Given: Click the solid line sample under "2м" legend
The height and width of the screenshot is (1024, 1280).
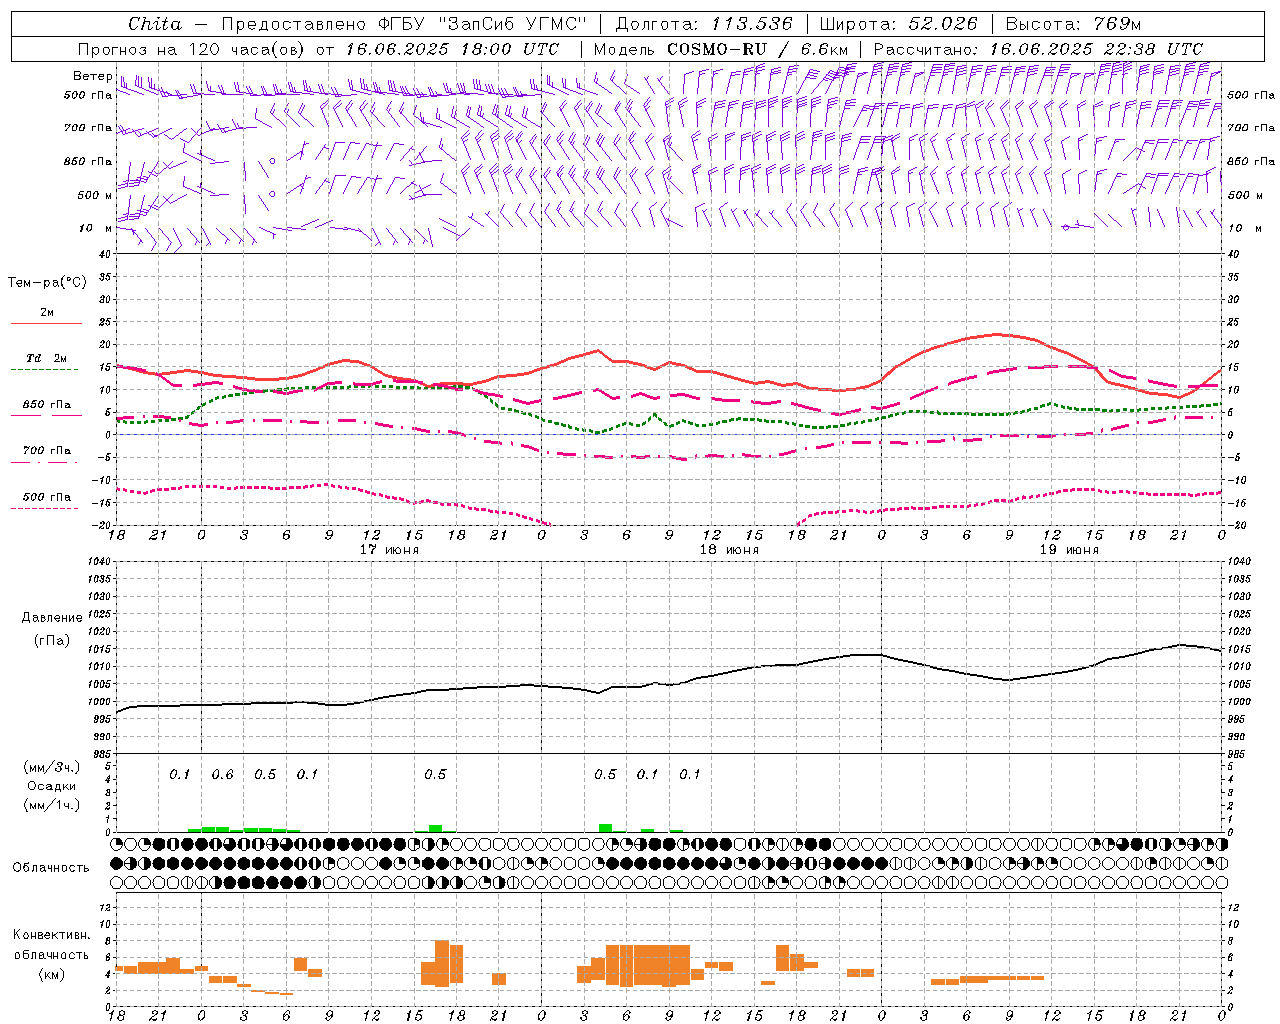Looking at the screenshot, I should pyautogui.click(x=45, y=324).
